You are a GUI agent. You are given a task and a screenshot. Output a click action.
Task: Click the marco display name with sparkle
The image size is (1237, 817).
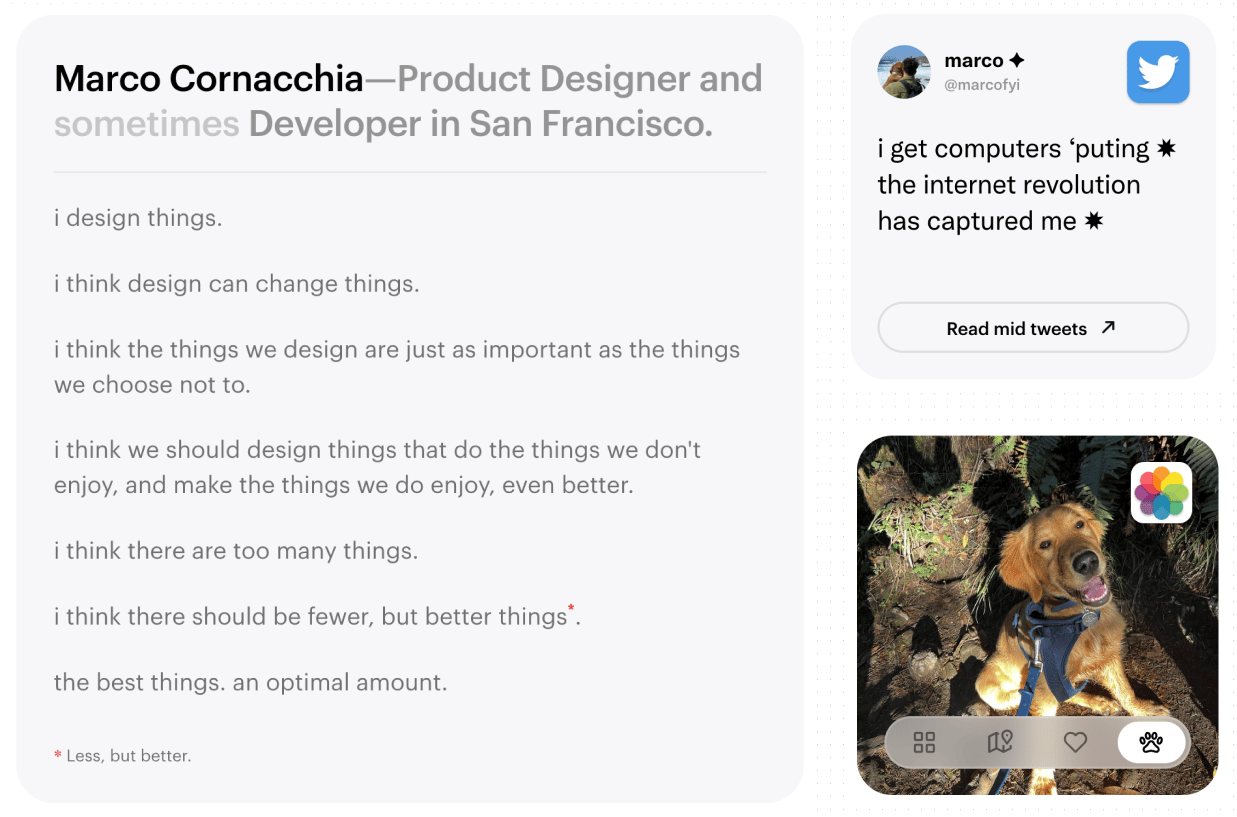pyautogui.click(x=984, y=61)
